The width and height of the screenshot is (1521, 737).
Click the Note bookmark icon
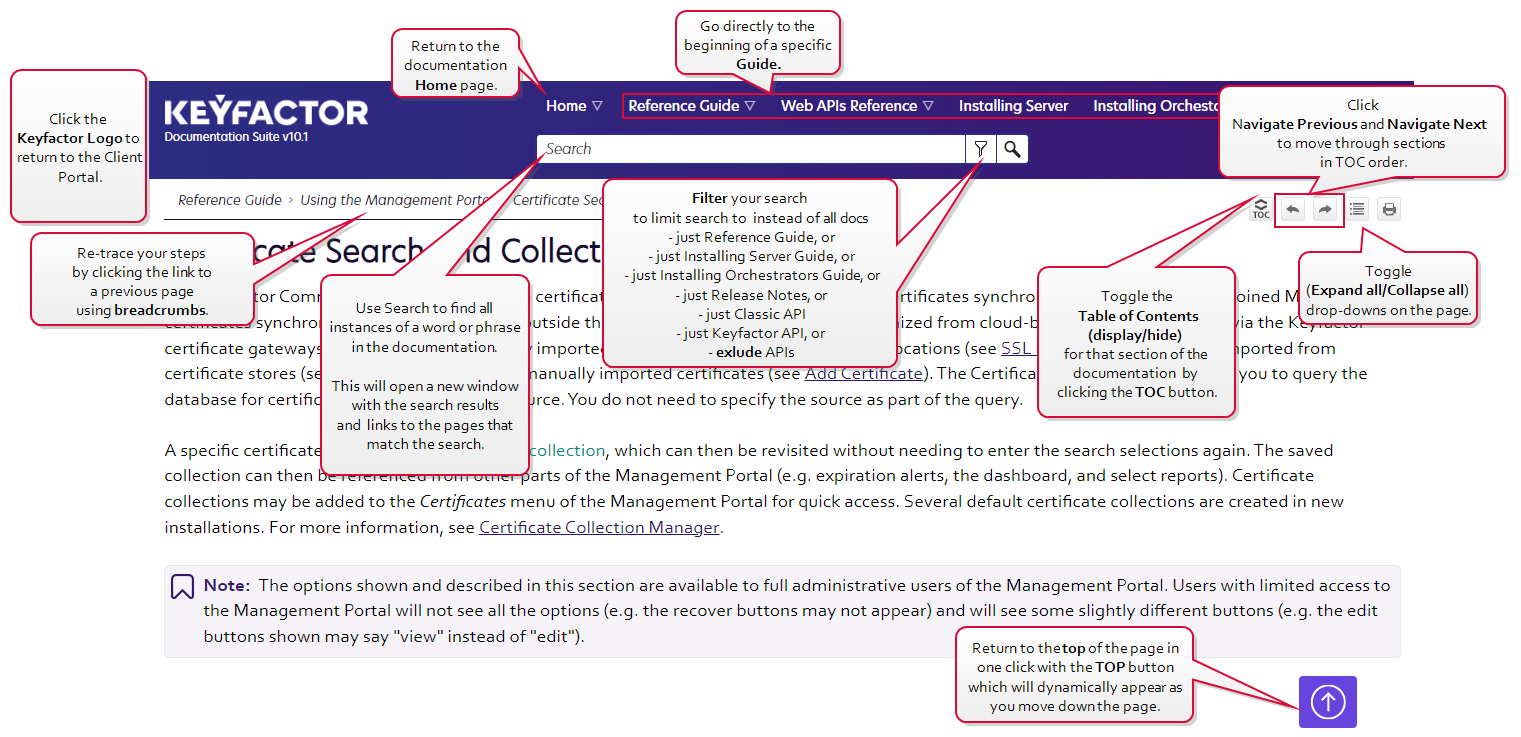[182, 587]
